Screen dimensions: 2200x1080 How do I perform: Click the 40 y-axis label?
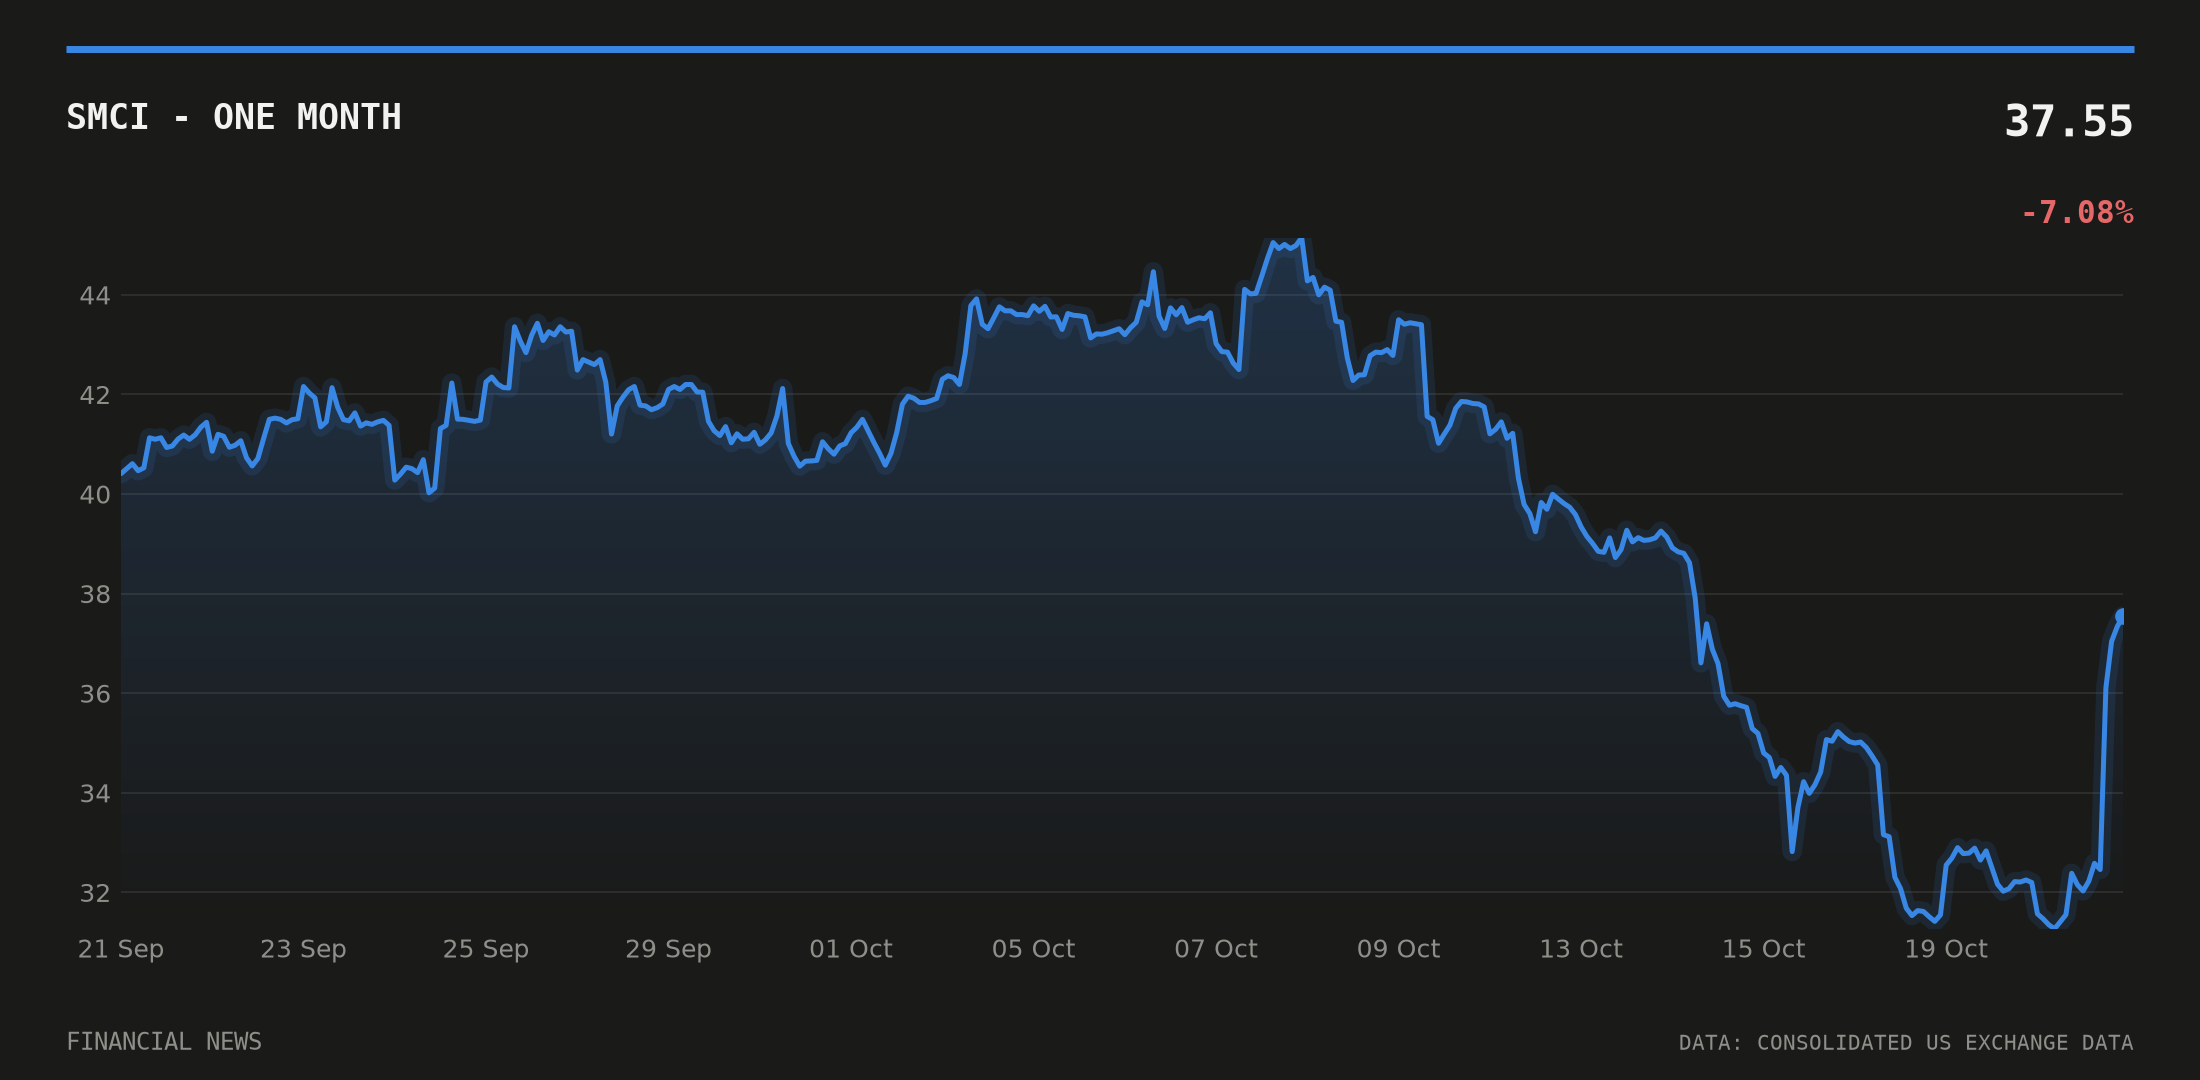click(95, 495)
